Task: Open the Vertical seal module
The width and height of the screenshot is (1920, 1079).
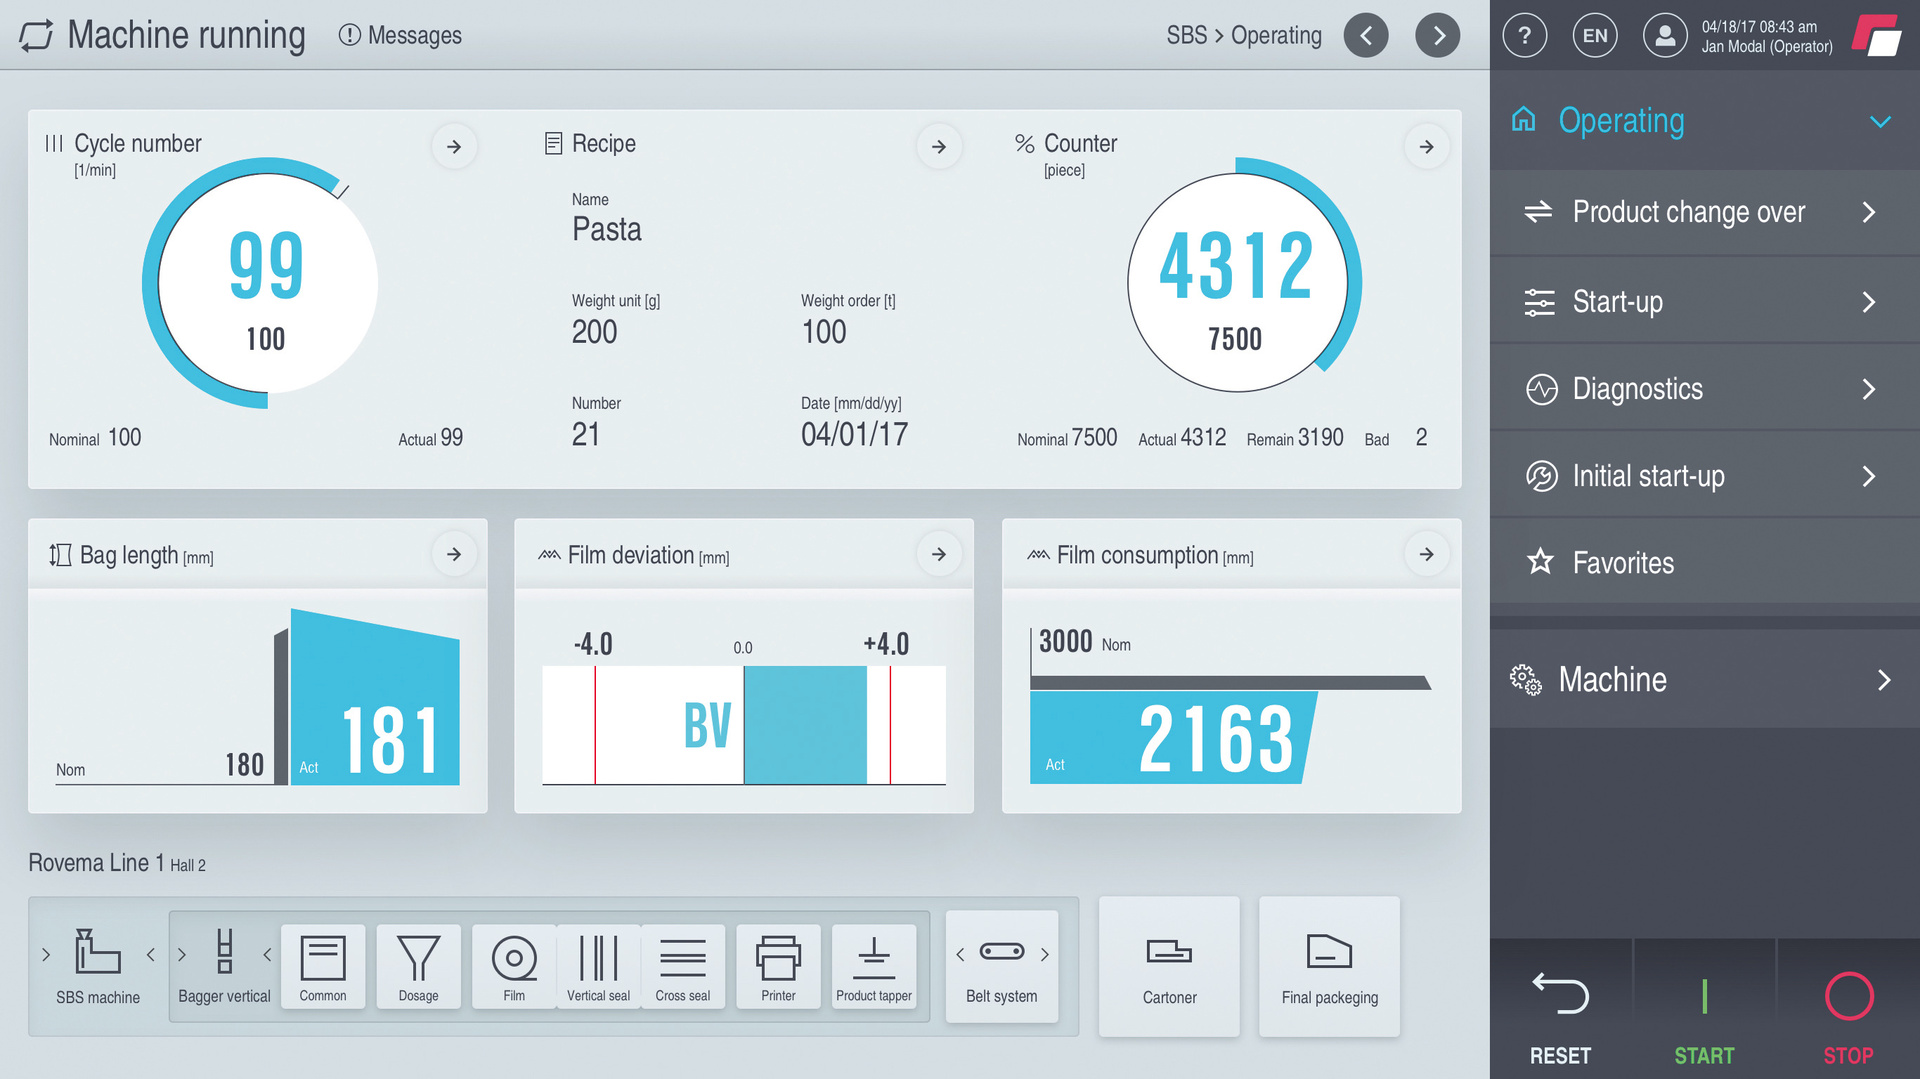Action: tap(598, 966)
